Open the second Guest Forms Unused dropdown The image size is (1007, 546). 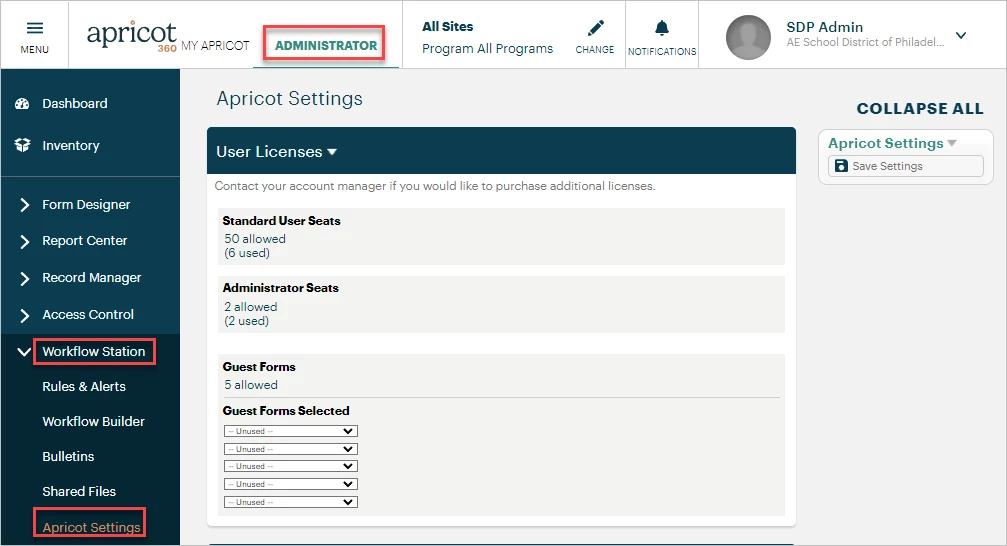(290, 449)
